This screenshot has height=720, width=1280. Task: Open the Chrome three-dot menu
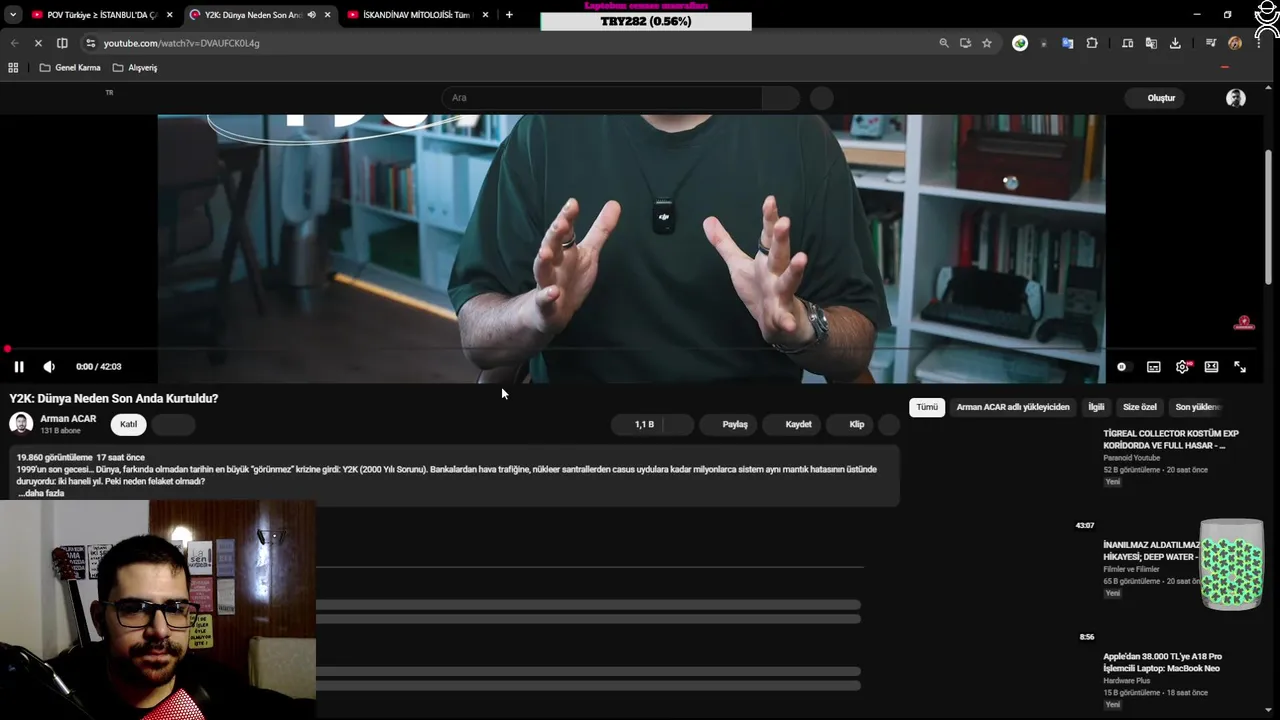1258,43
